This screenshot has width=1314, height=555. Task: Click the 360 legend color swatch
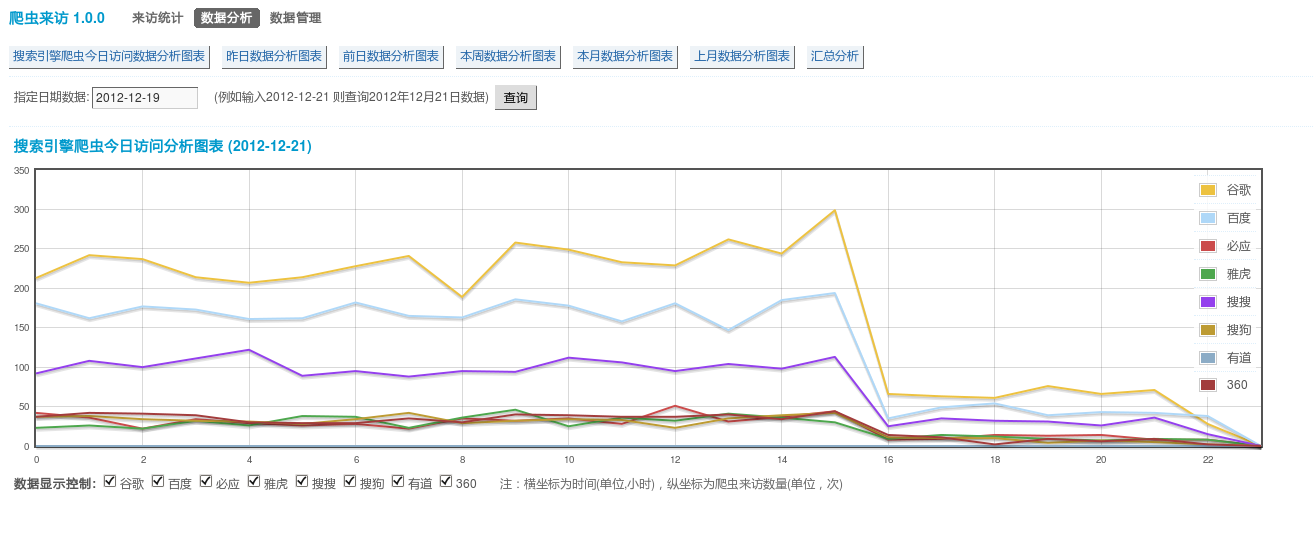point(1207,385)
